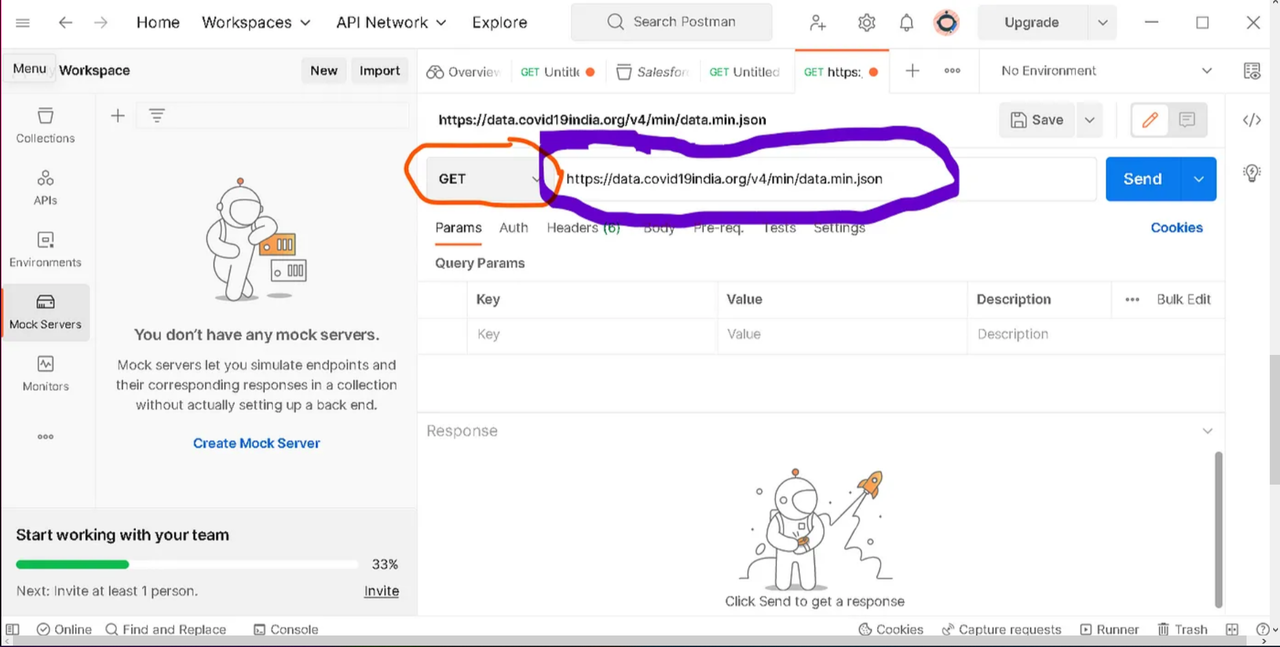Click Bulk Edit

click(x=1184, y=299)
